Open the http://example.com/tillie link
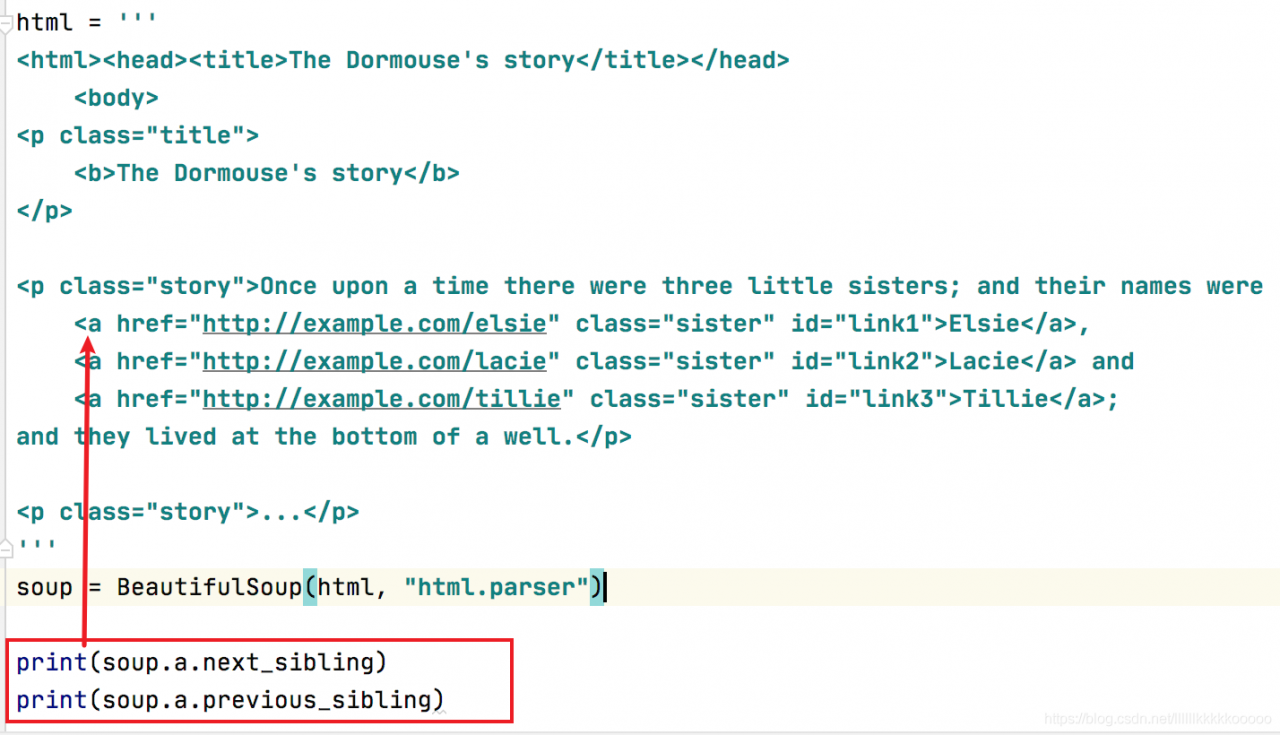Viewport: 1280px width, 735px height. tap(382, 399)
